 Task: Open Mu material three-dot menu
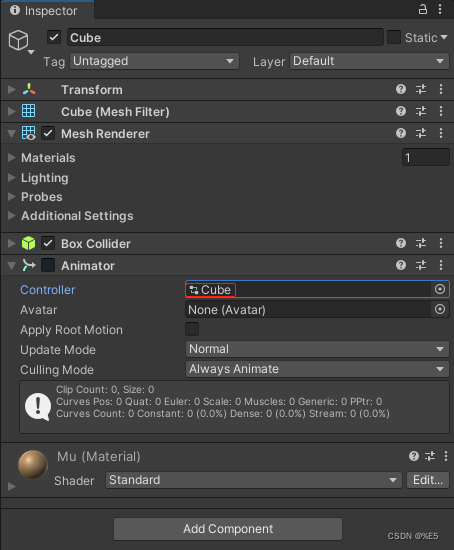(x=446, y=456)
